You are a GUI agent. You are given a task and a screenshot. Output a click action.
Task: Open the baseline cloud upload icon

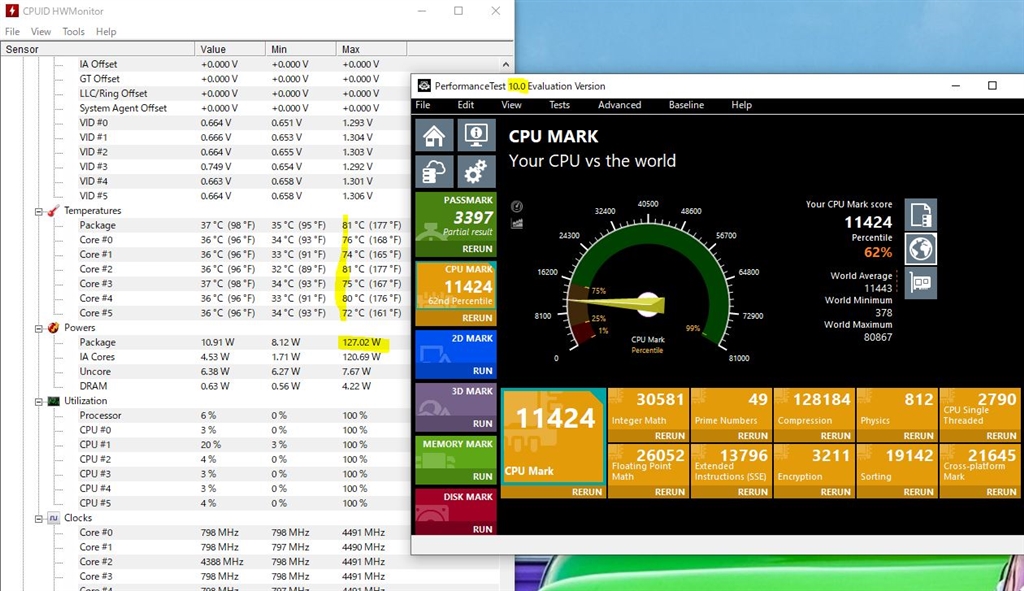pos(434,172)
